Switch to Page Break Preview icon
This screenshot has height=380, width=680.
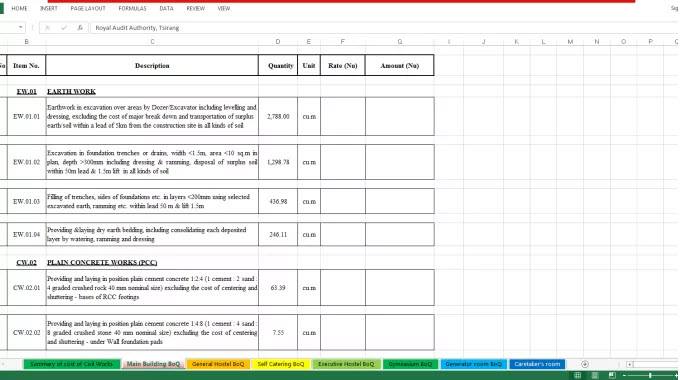pyautogui.click(x=612, y=375)
